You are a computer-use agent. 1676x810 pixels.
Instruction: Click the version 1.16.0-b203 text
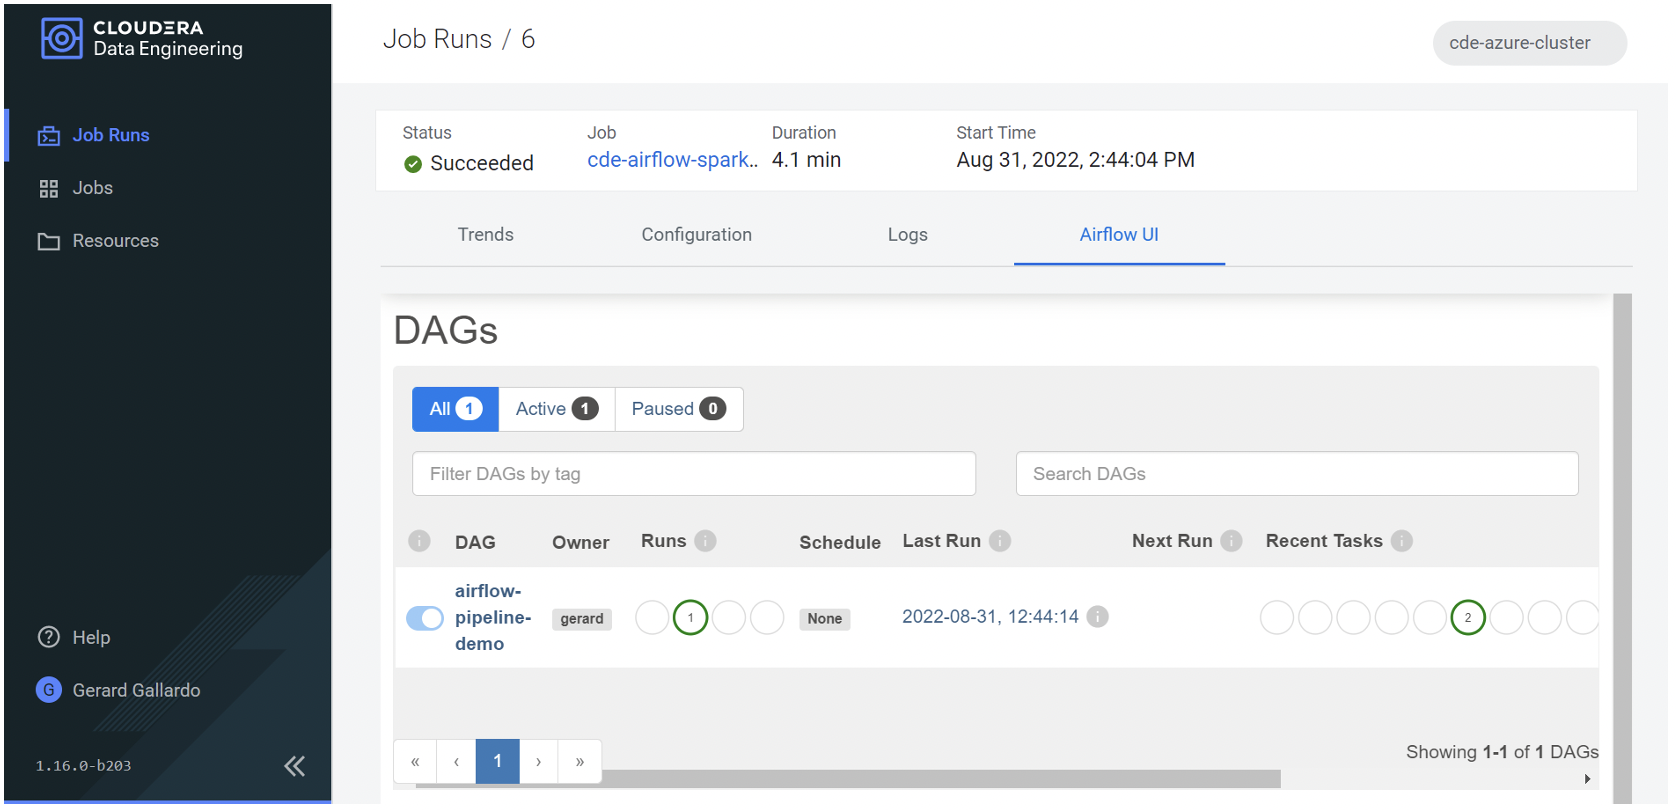pos(84,766)
